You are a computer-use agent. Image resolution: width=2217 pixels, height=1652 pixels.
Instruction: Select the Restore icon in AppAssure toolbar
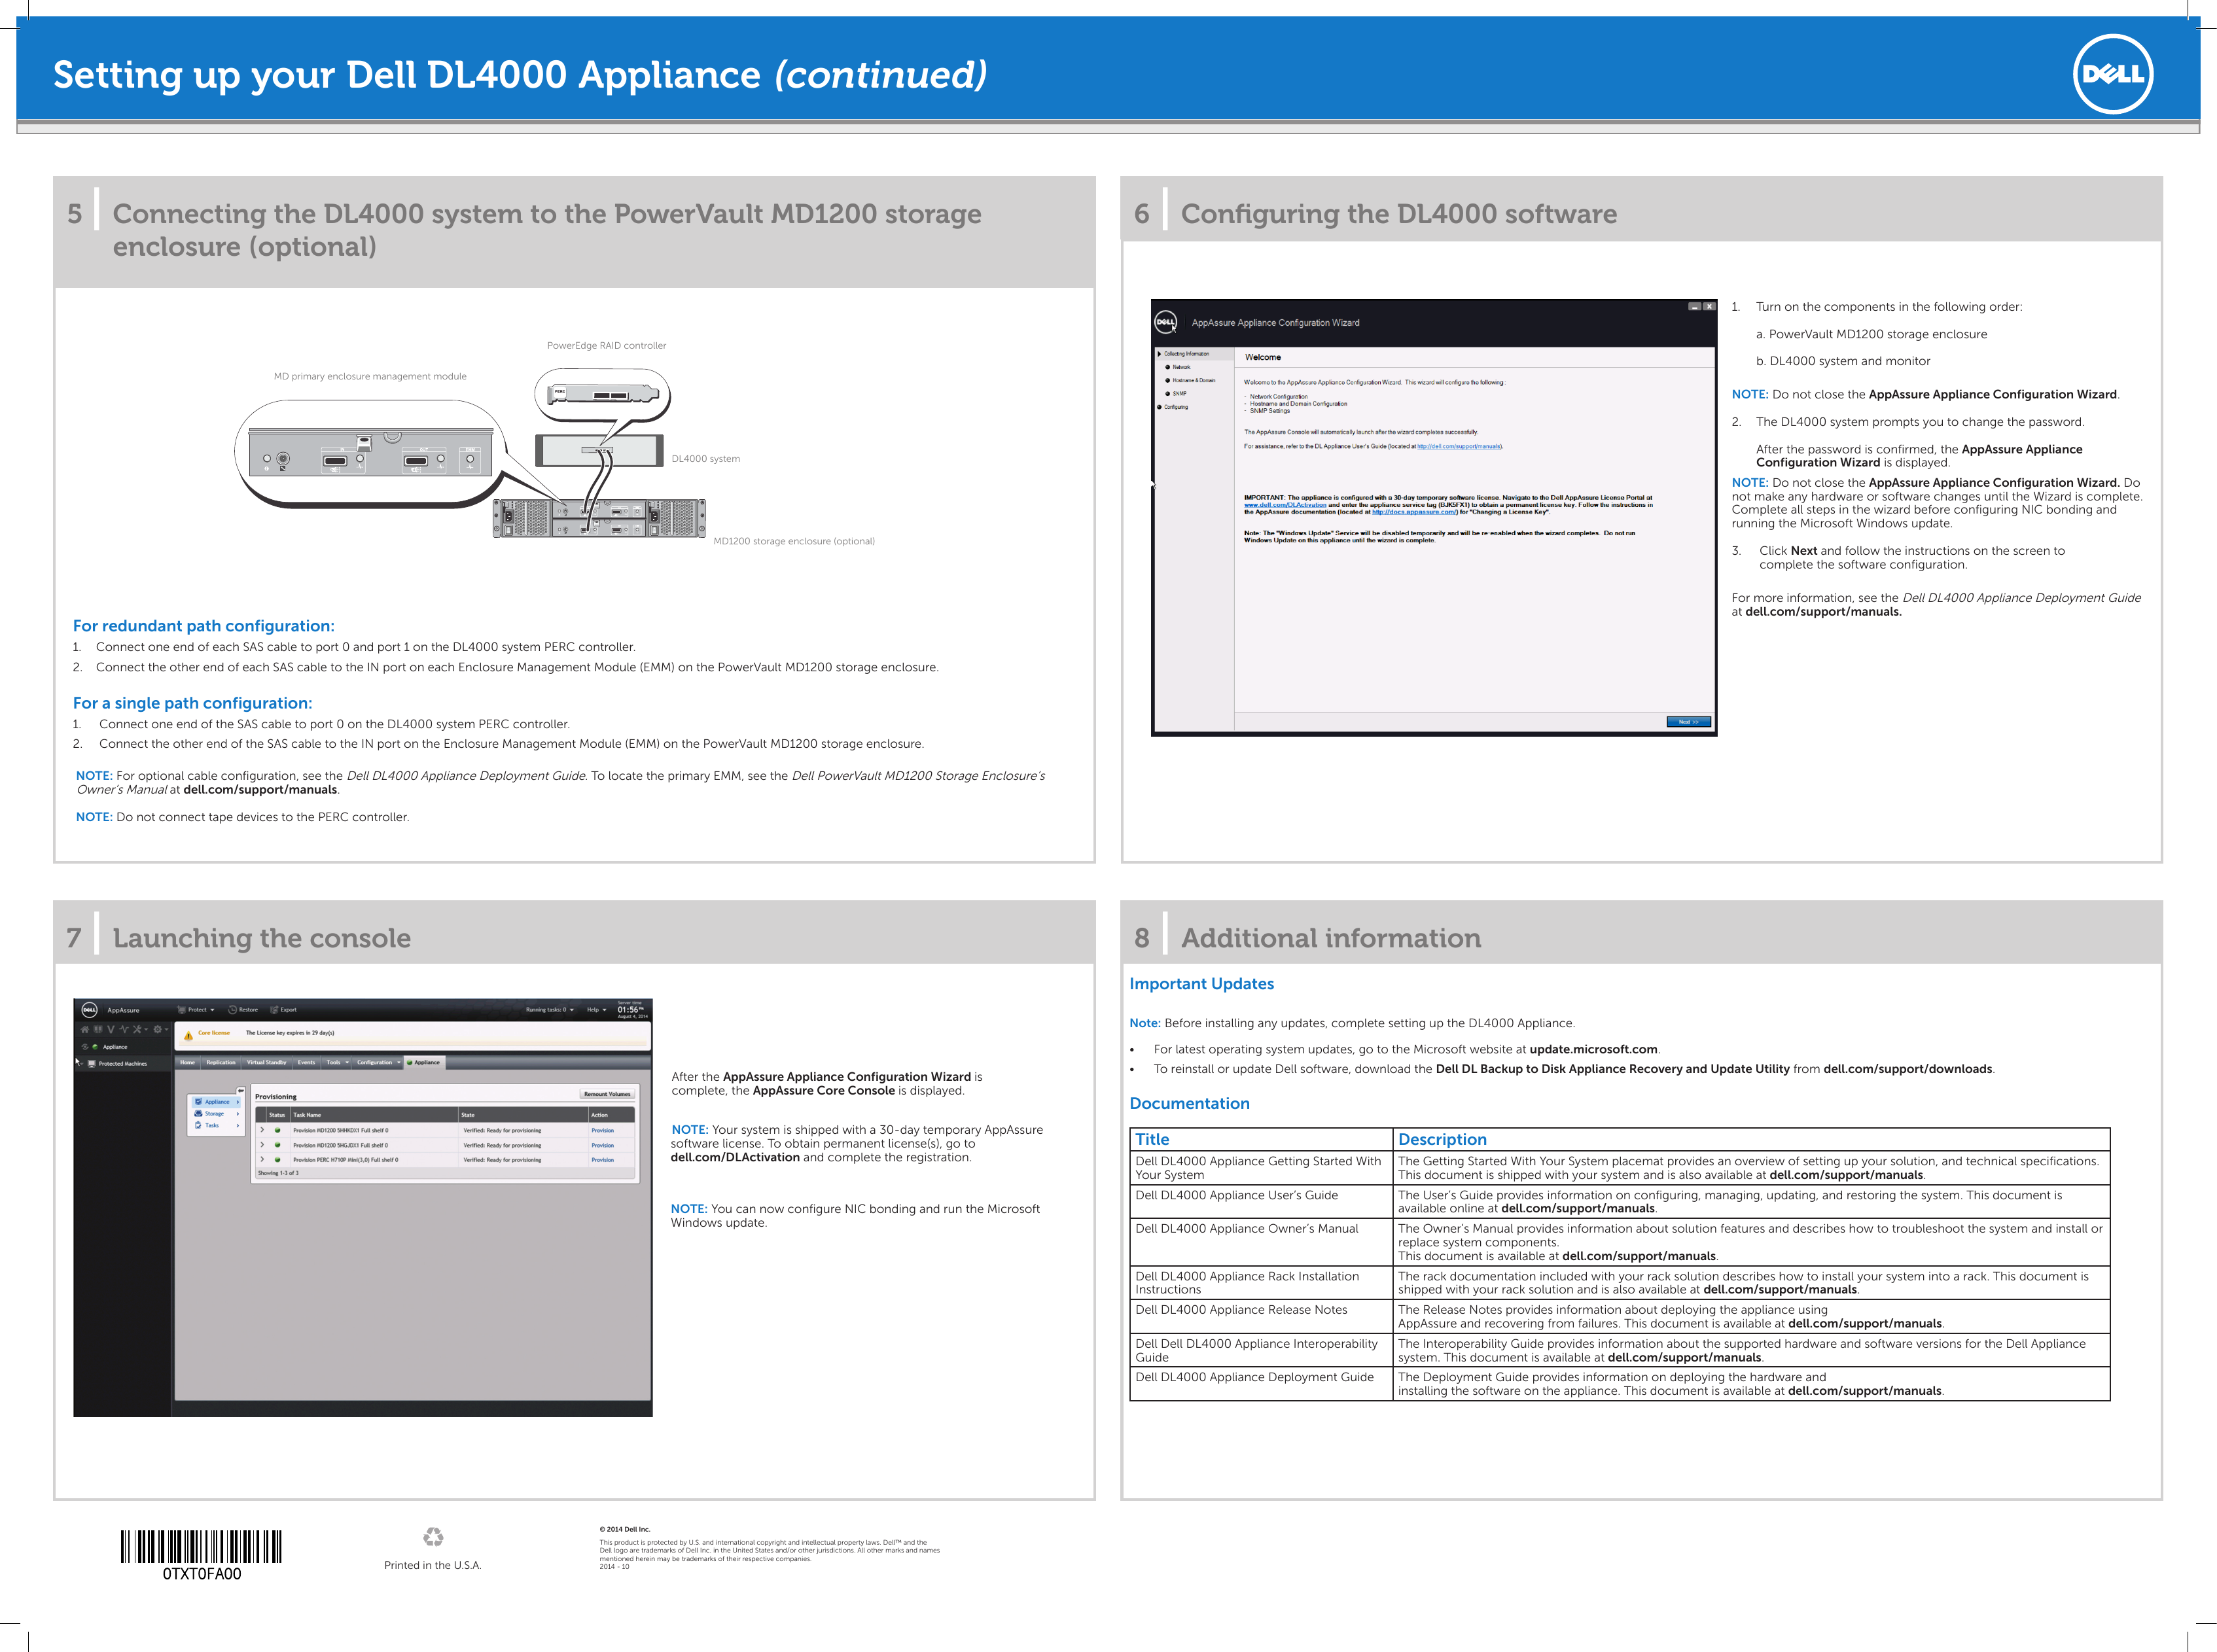coord(233,1010)
